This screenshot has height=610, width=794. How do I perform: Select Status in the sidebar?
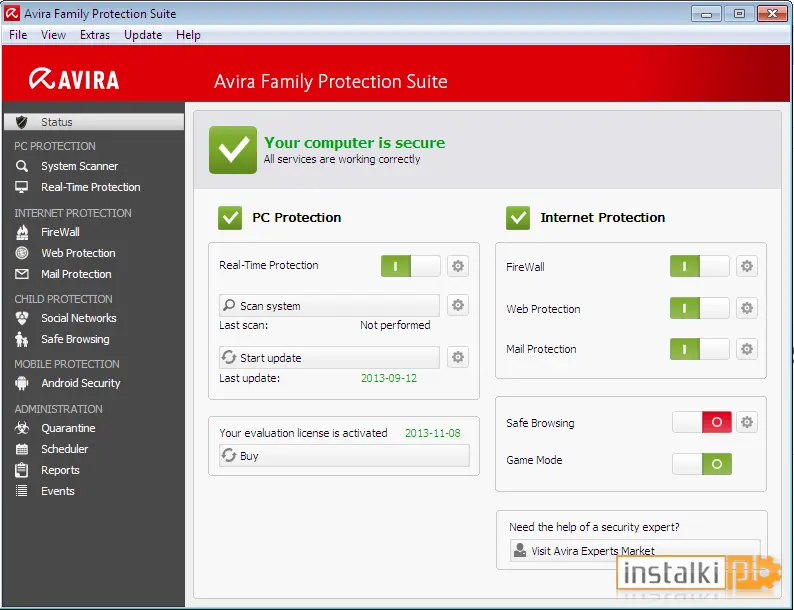(x=94, y=122)
